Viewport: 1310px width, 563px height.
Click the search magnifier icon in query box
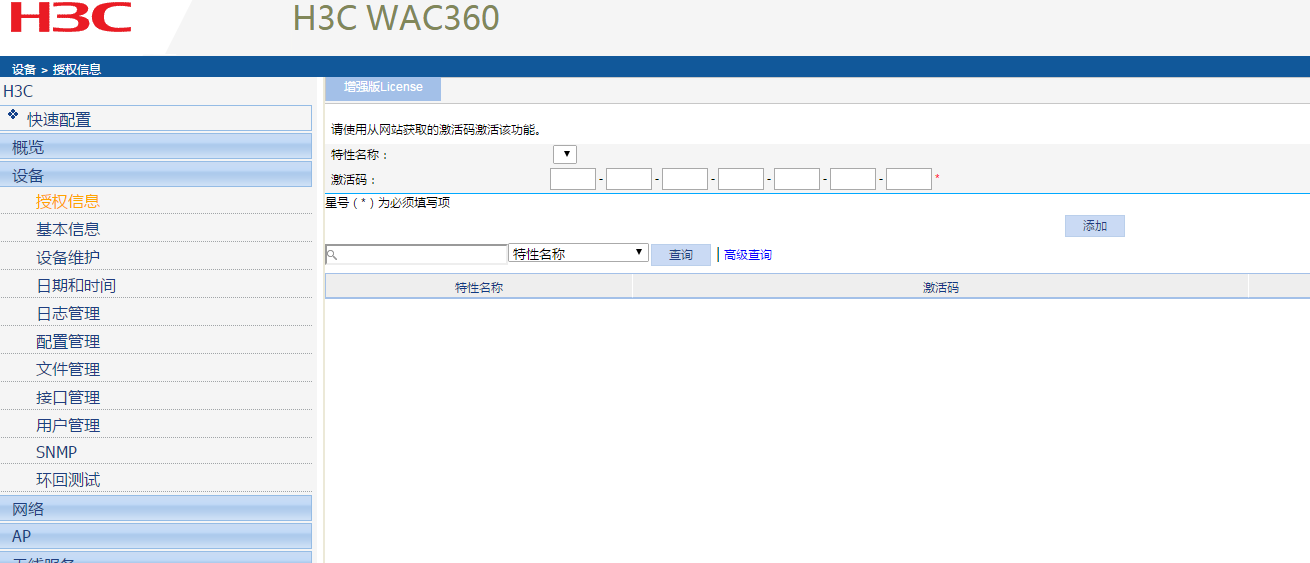click(332, 255)
